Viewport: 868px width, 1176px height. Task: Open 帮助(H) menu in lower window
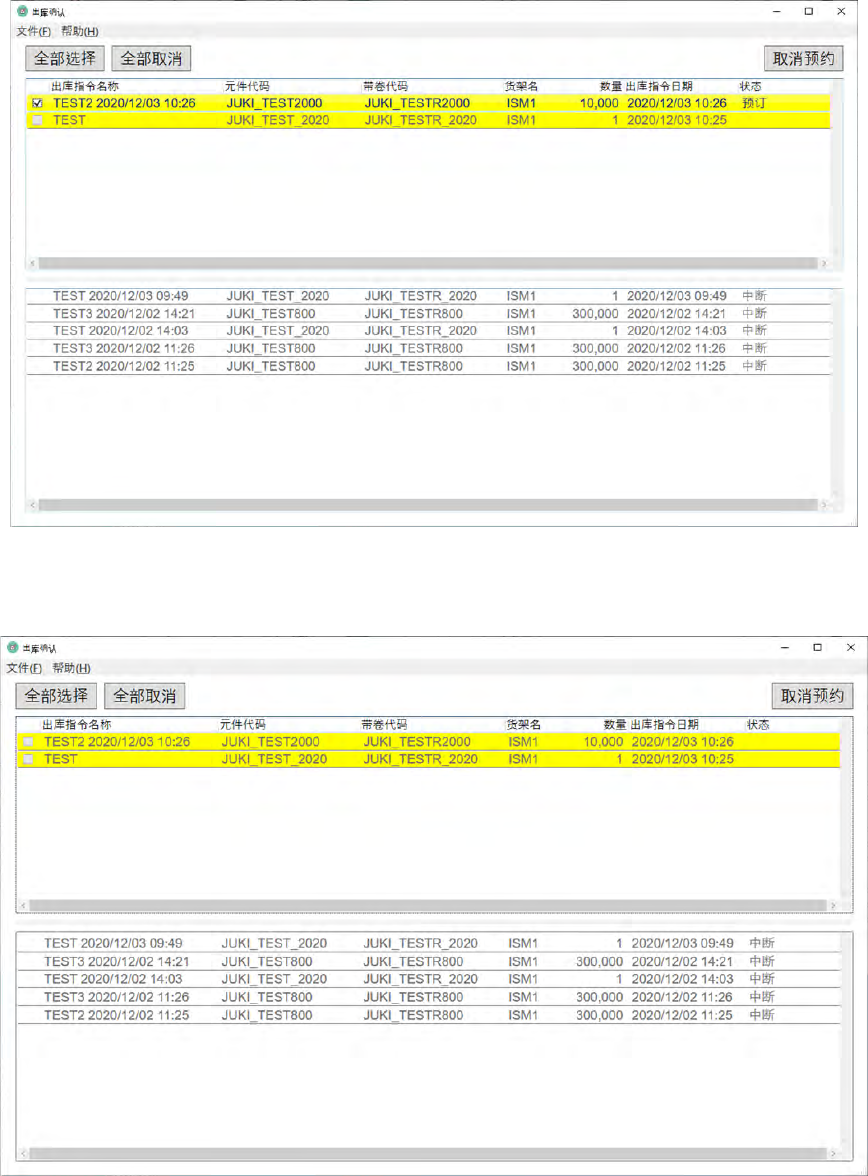[71, 668]
